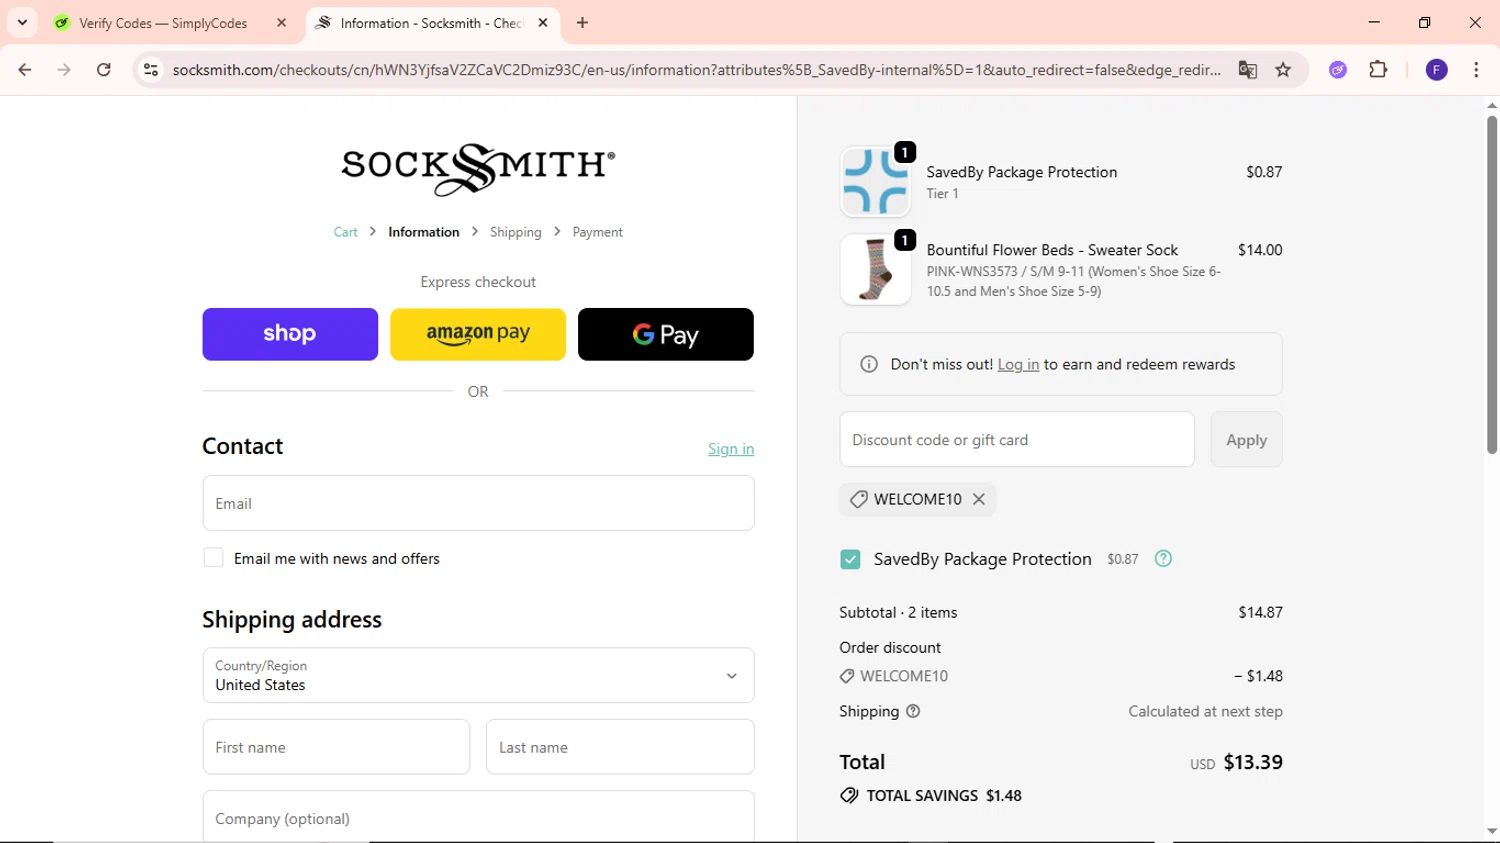The image size is (1500, 843).
Task: Open the site information icon in address bar
Action: 151,70
